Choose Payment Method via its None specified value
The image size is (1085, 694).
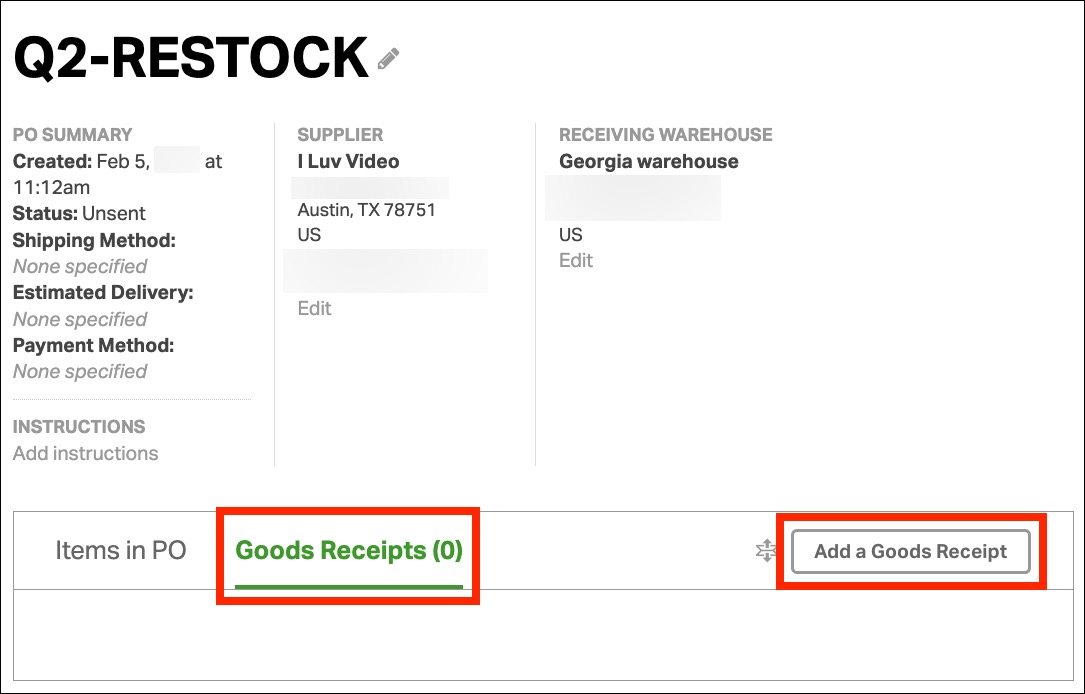pos(80,371)
